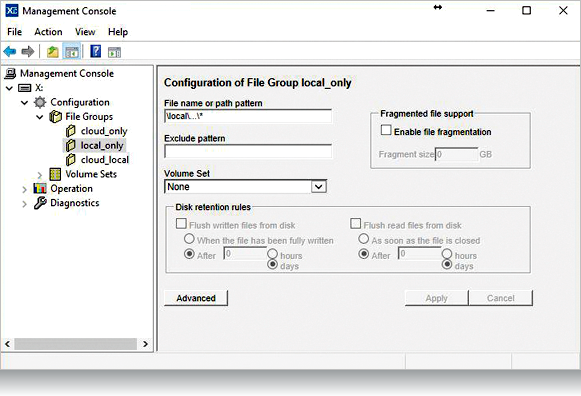Select After radio under Flush read files

pos(364,254)
